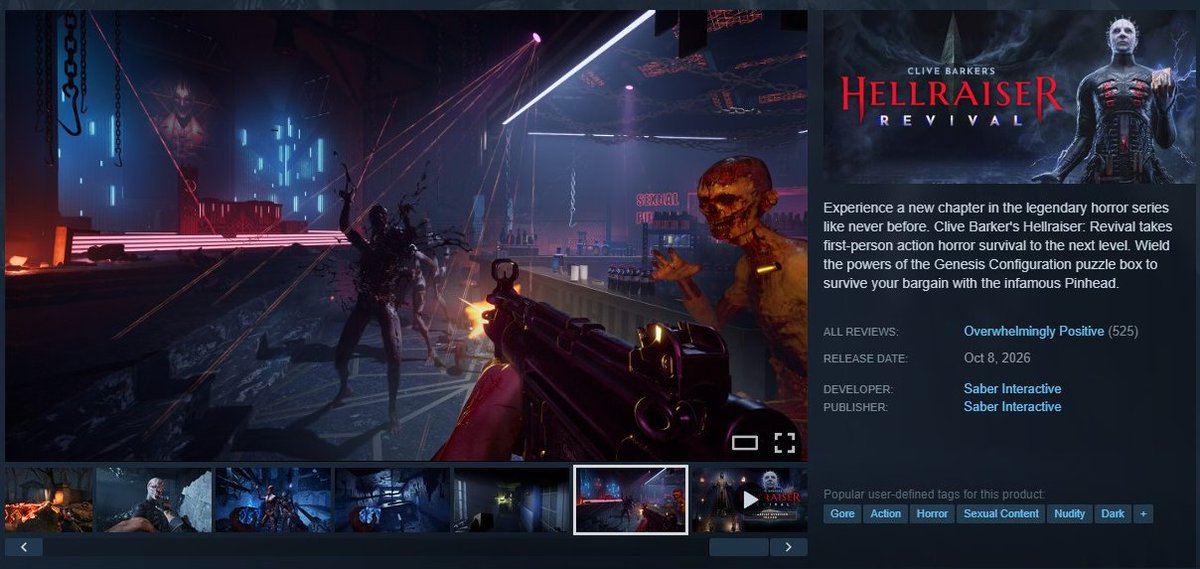The height and width of the screenshot is (569, 1200).
Task: Click the ALL REVIEWS label
Action: click(861, 332)
